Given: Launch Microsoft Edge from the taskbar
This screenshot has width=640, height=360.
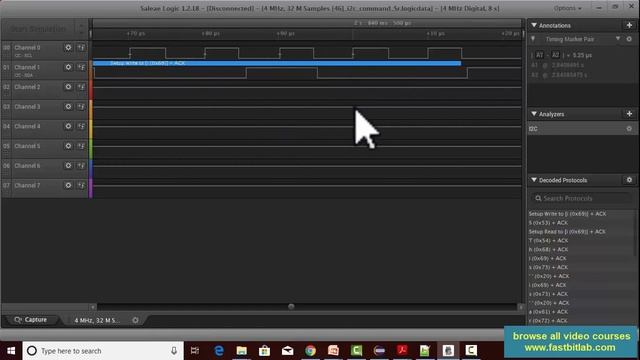Looking at the screenshot, I should coord(219,351).
